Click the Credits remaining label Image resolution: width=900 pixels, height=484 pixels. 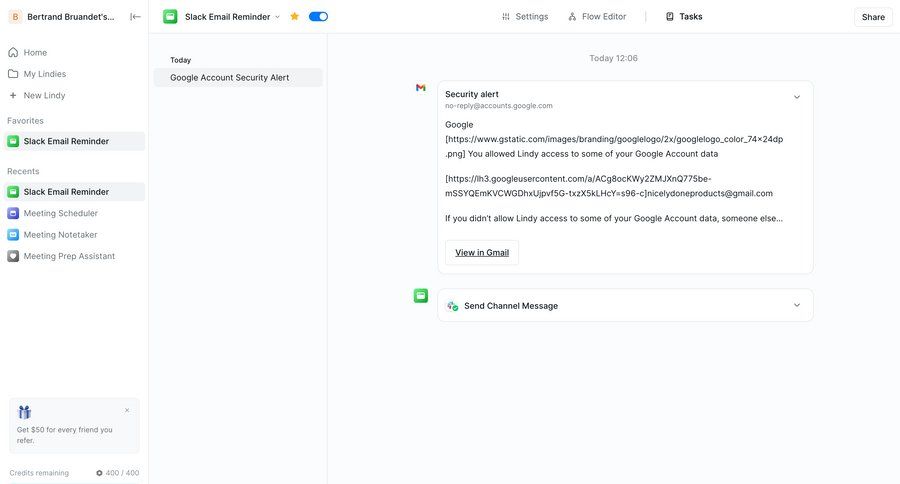point(39,473)
